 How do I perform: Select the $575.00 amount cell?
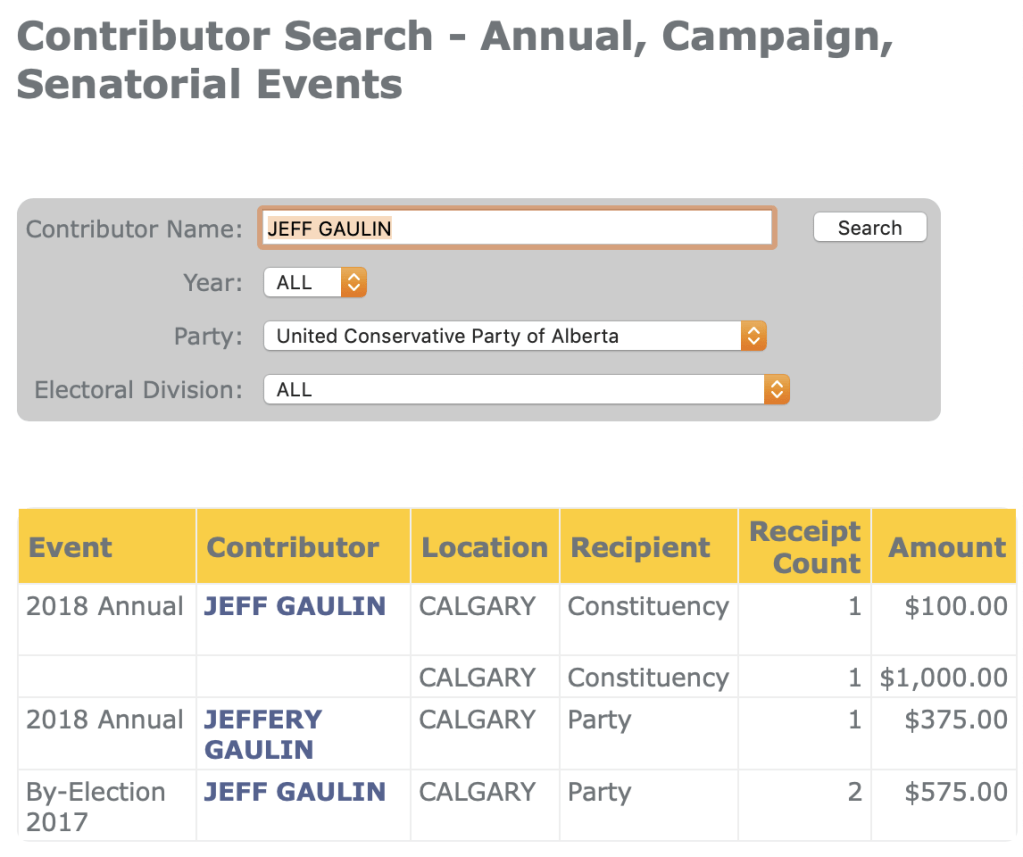click(956, 792)
